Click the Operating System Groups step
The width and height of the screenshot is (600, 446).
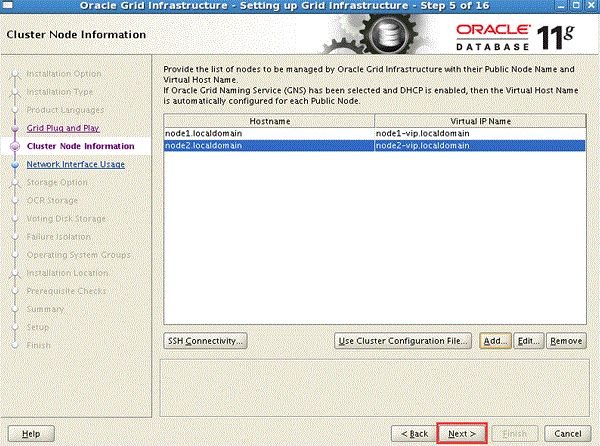[78, 254]
